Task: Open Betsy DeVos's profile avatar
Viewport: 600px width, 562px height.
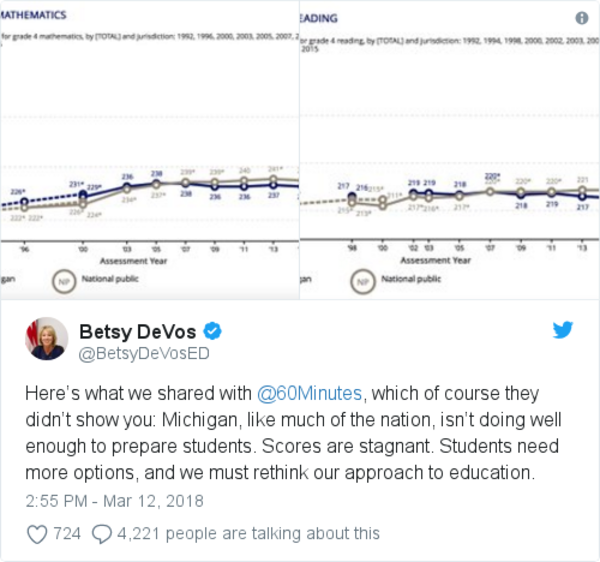Action: tap(47, 339)
